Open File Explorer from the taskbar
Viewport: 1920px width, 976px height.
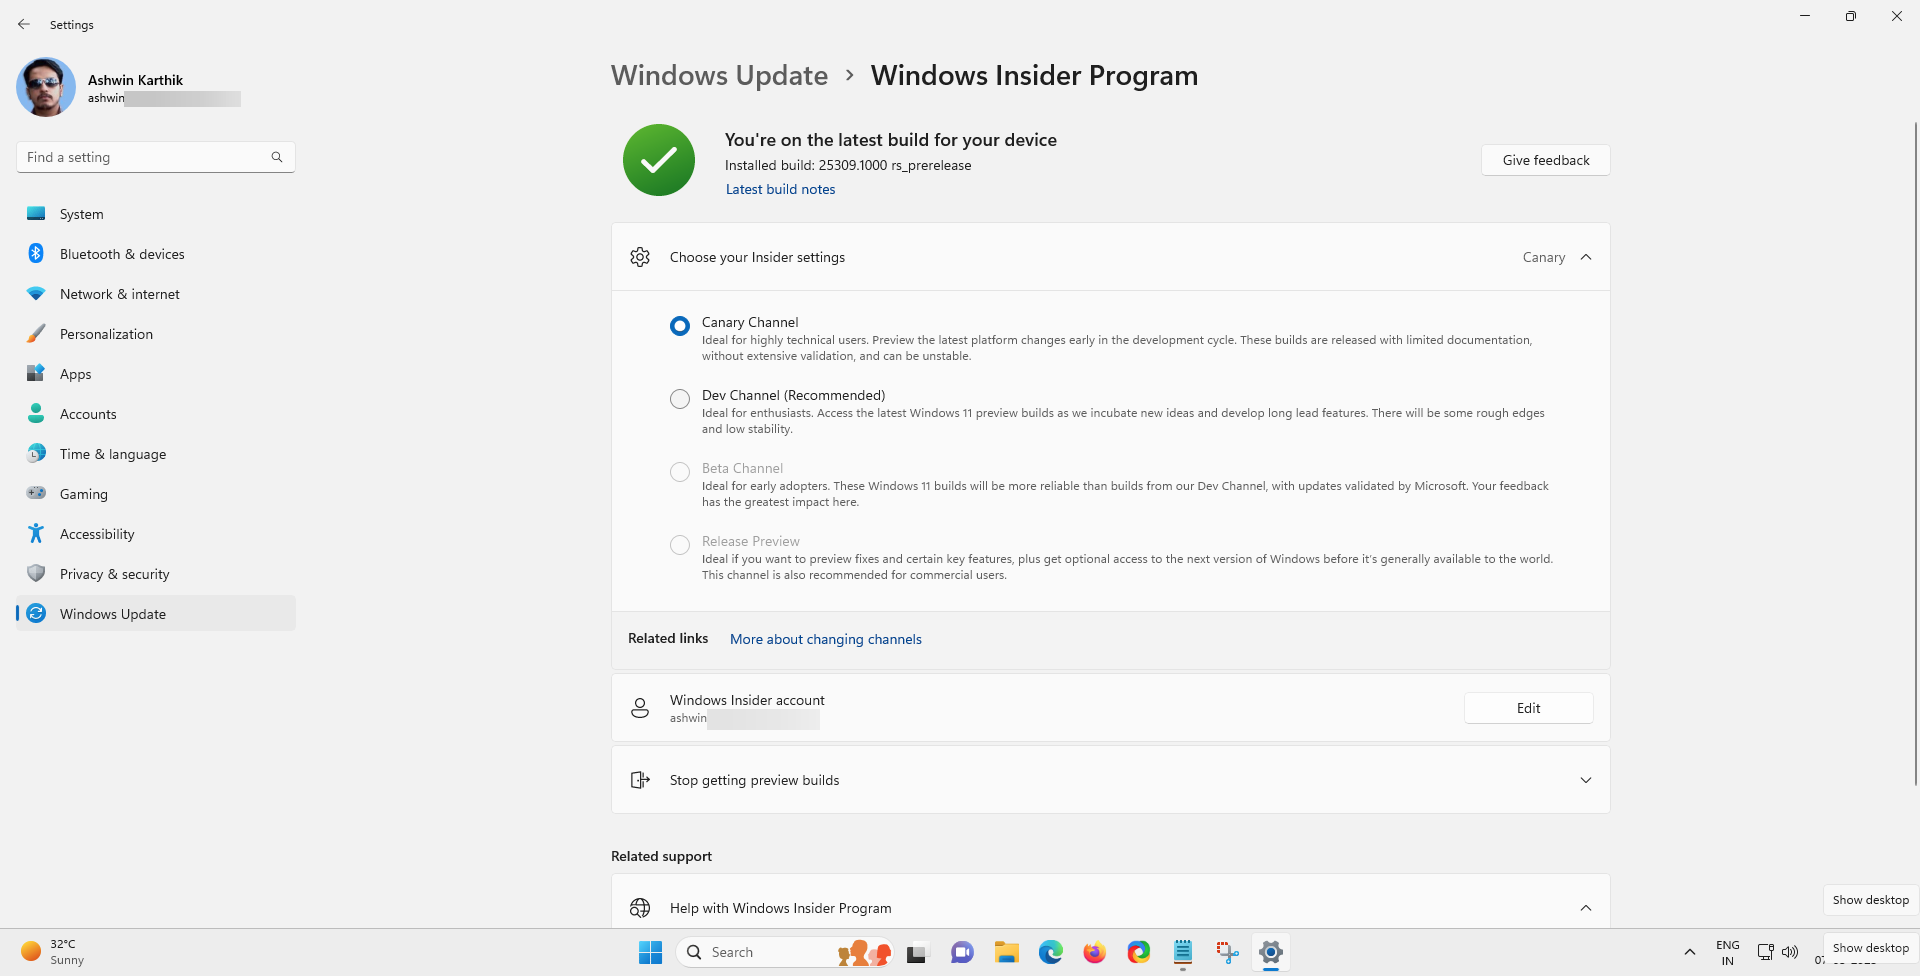1006,952
